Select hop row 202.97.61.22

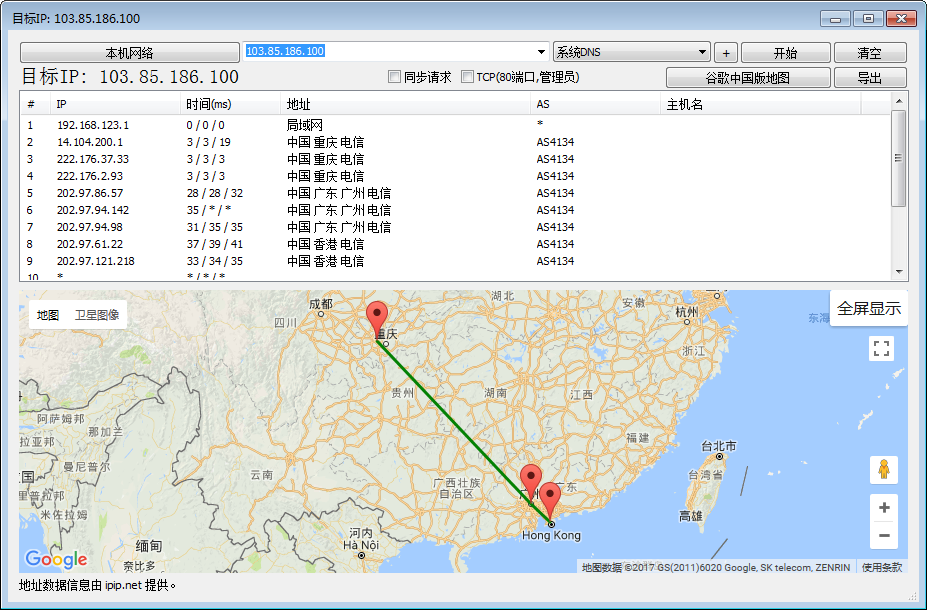point(455,244)
